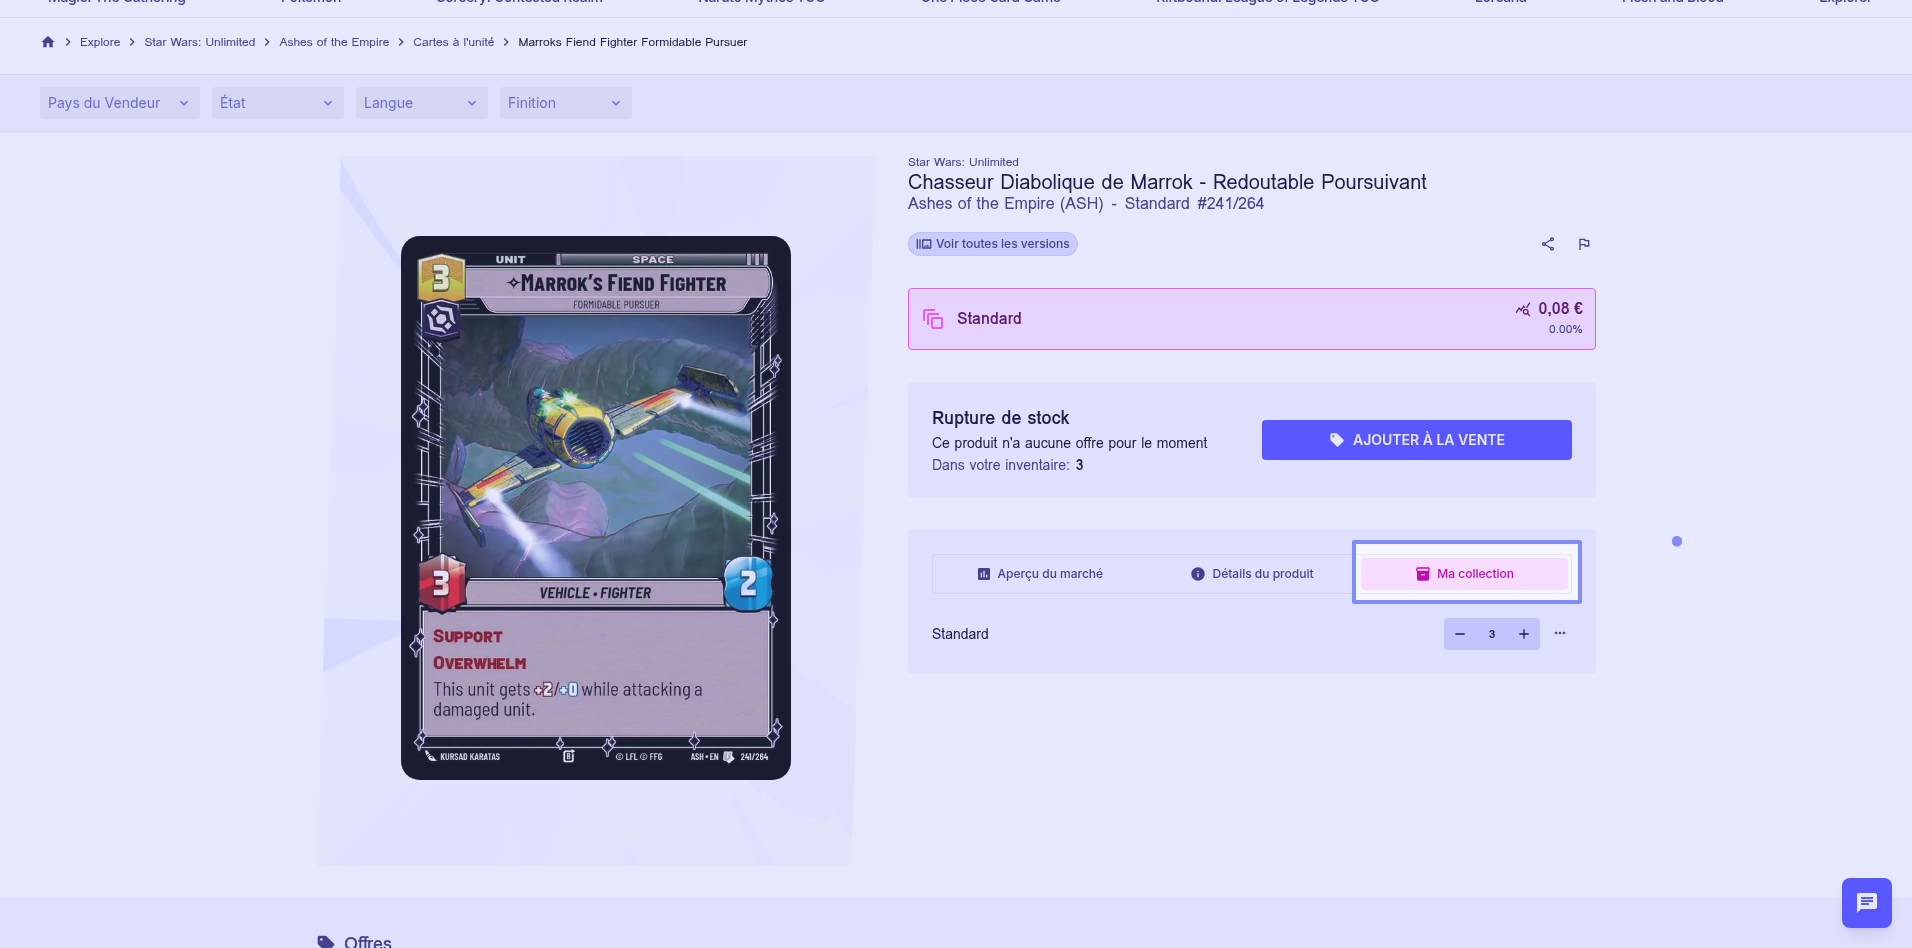Click the quantity field showing 3
The image size is (1912, 948).
pyautogui.click(x=1492, y=634)
